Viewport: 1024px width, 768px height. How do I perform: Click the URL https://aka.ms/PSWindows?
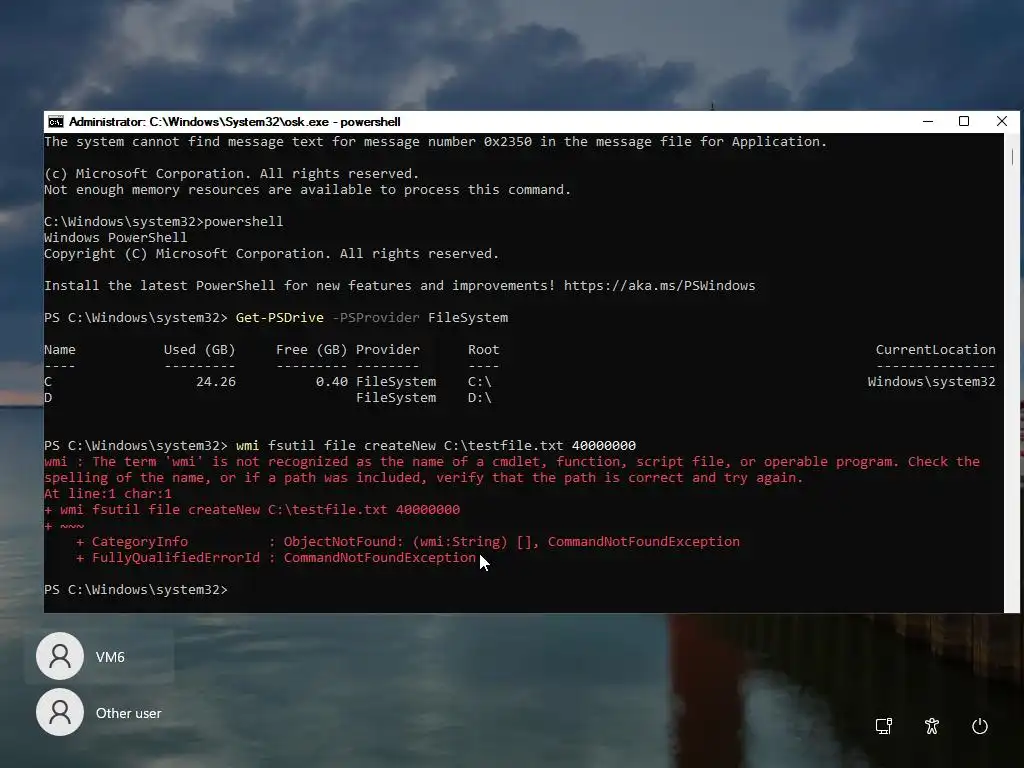click(660, 285)
